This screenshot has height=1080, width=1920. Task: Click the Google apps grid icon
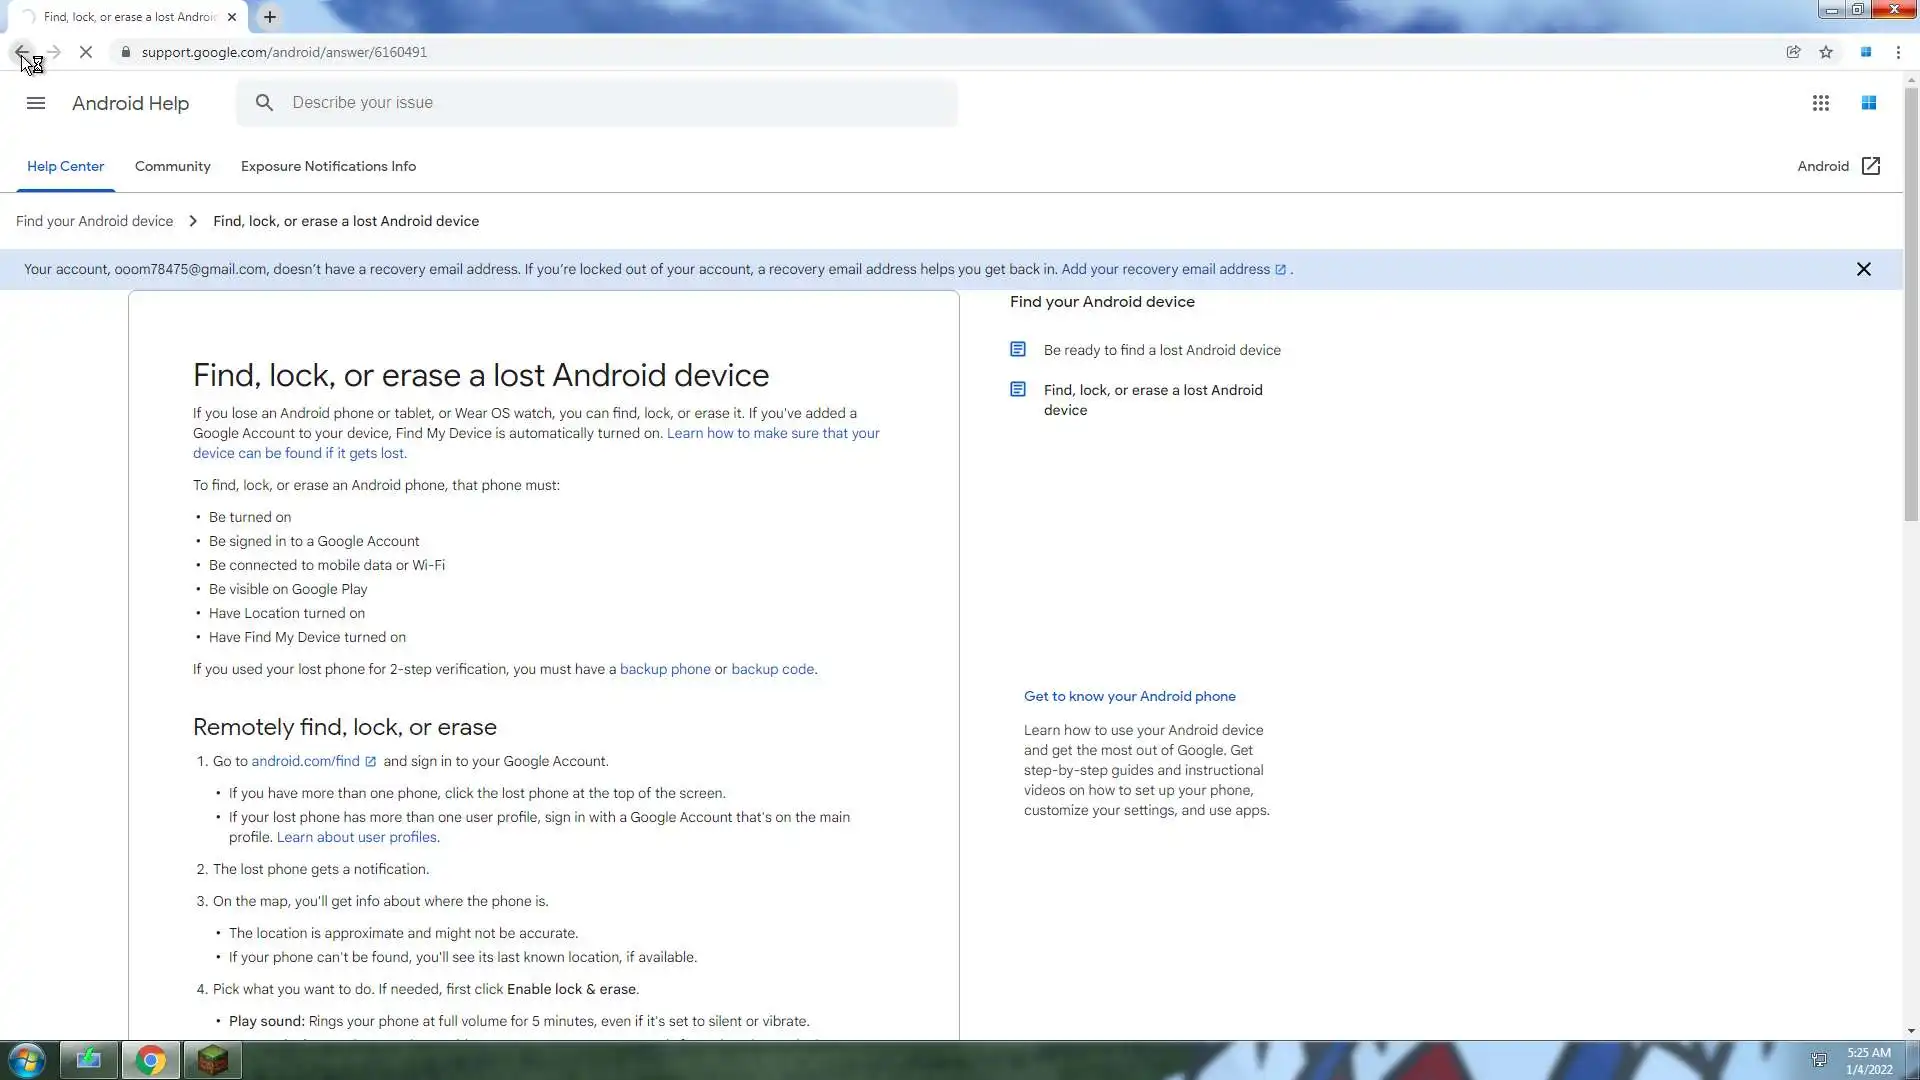1820,103
